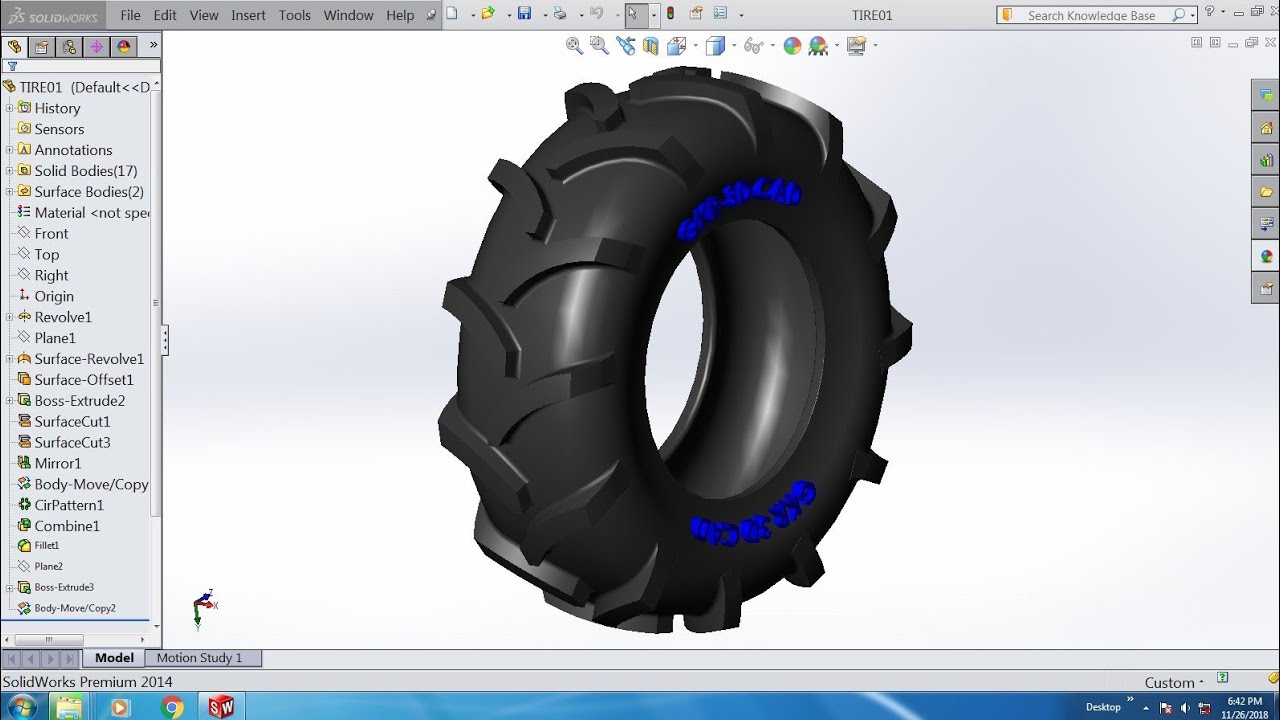Viewport: 1280px width, 720px height.
Task: Open the Edit menu
Action: point(165,15)
